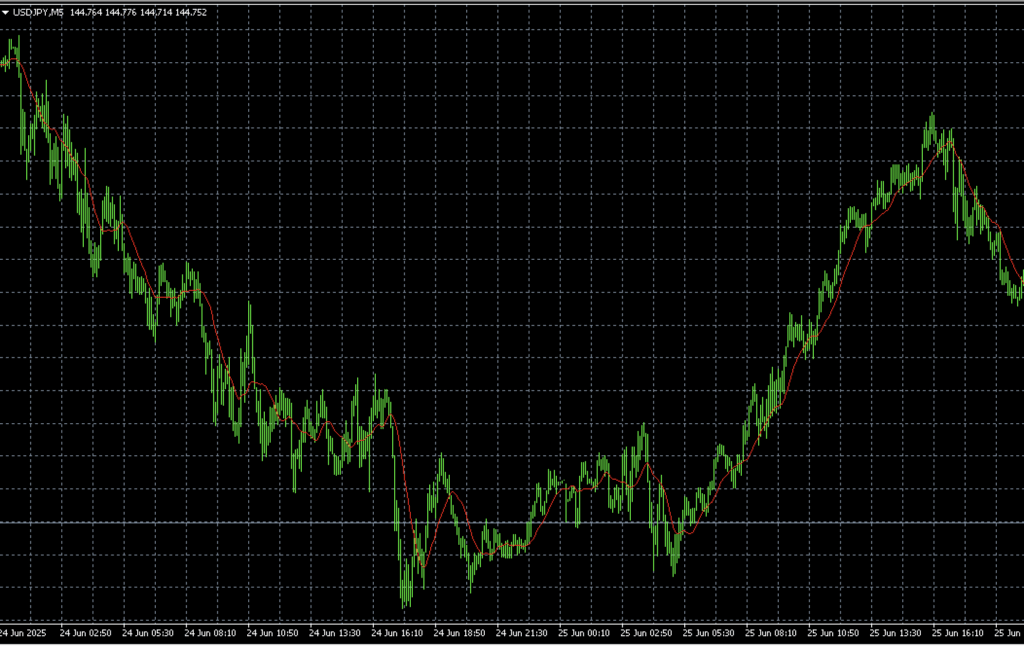
Task: Select the 24 Jun 02:50 time label
Action: (85, 633)
